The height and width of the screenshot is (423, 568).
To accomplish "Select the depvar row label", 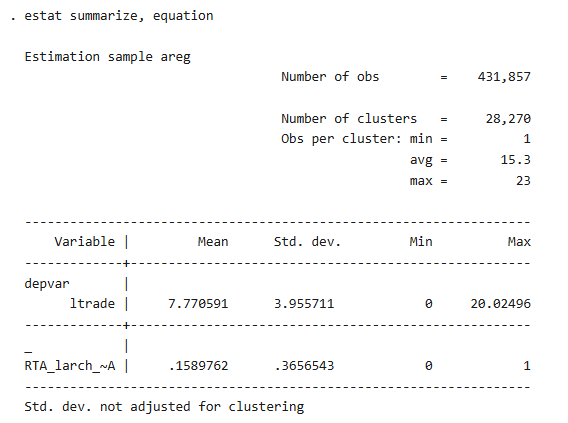I will [47, 284].
